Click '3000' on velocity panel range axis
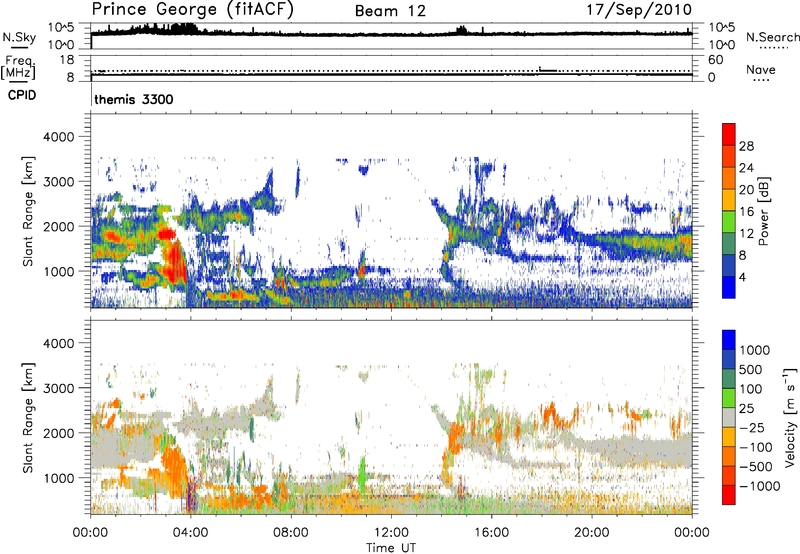This screenshot has width=800, height=554. point(58,388)
